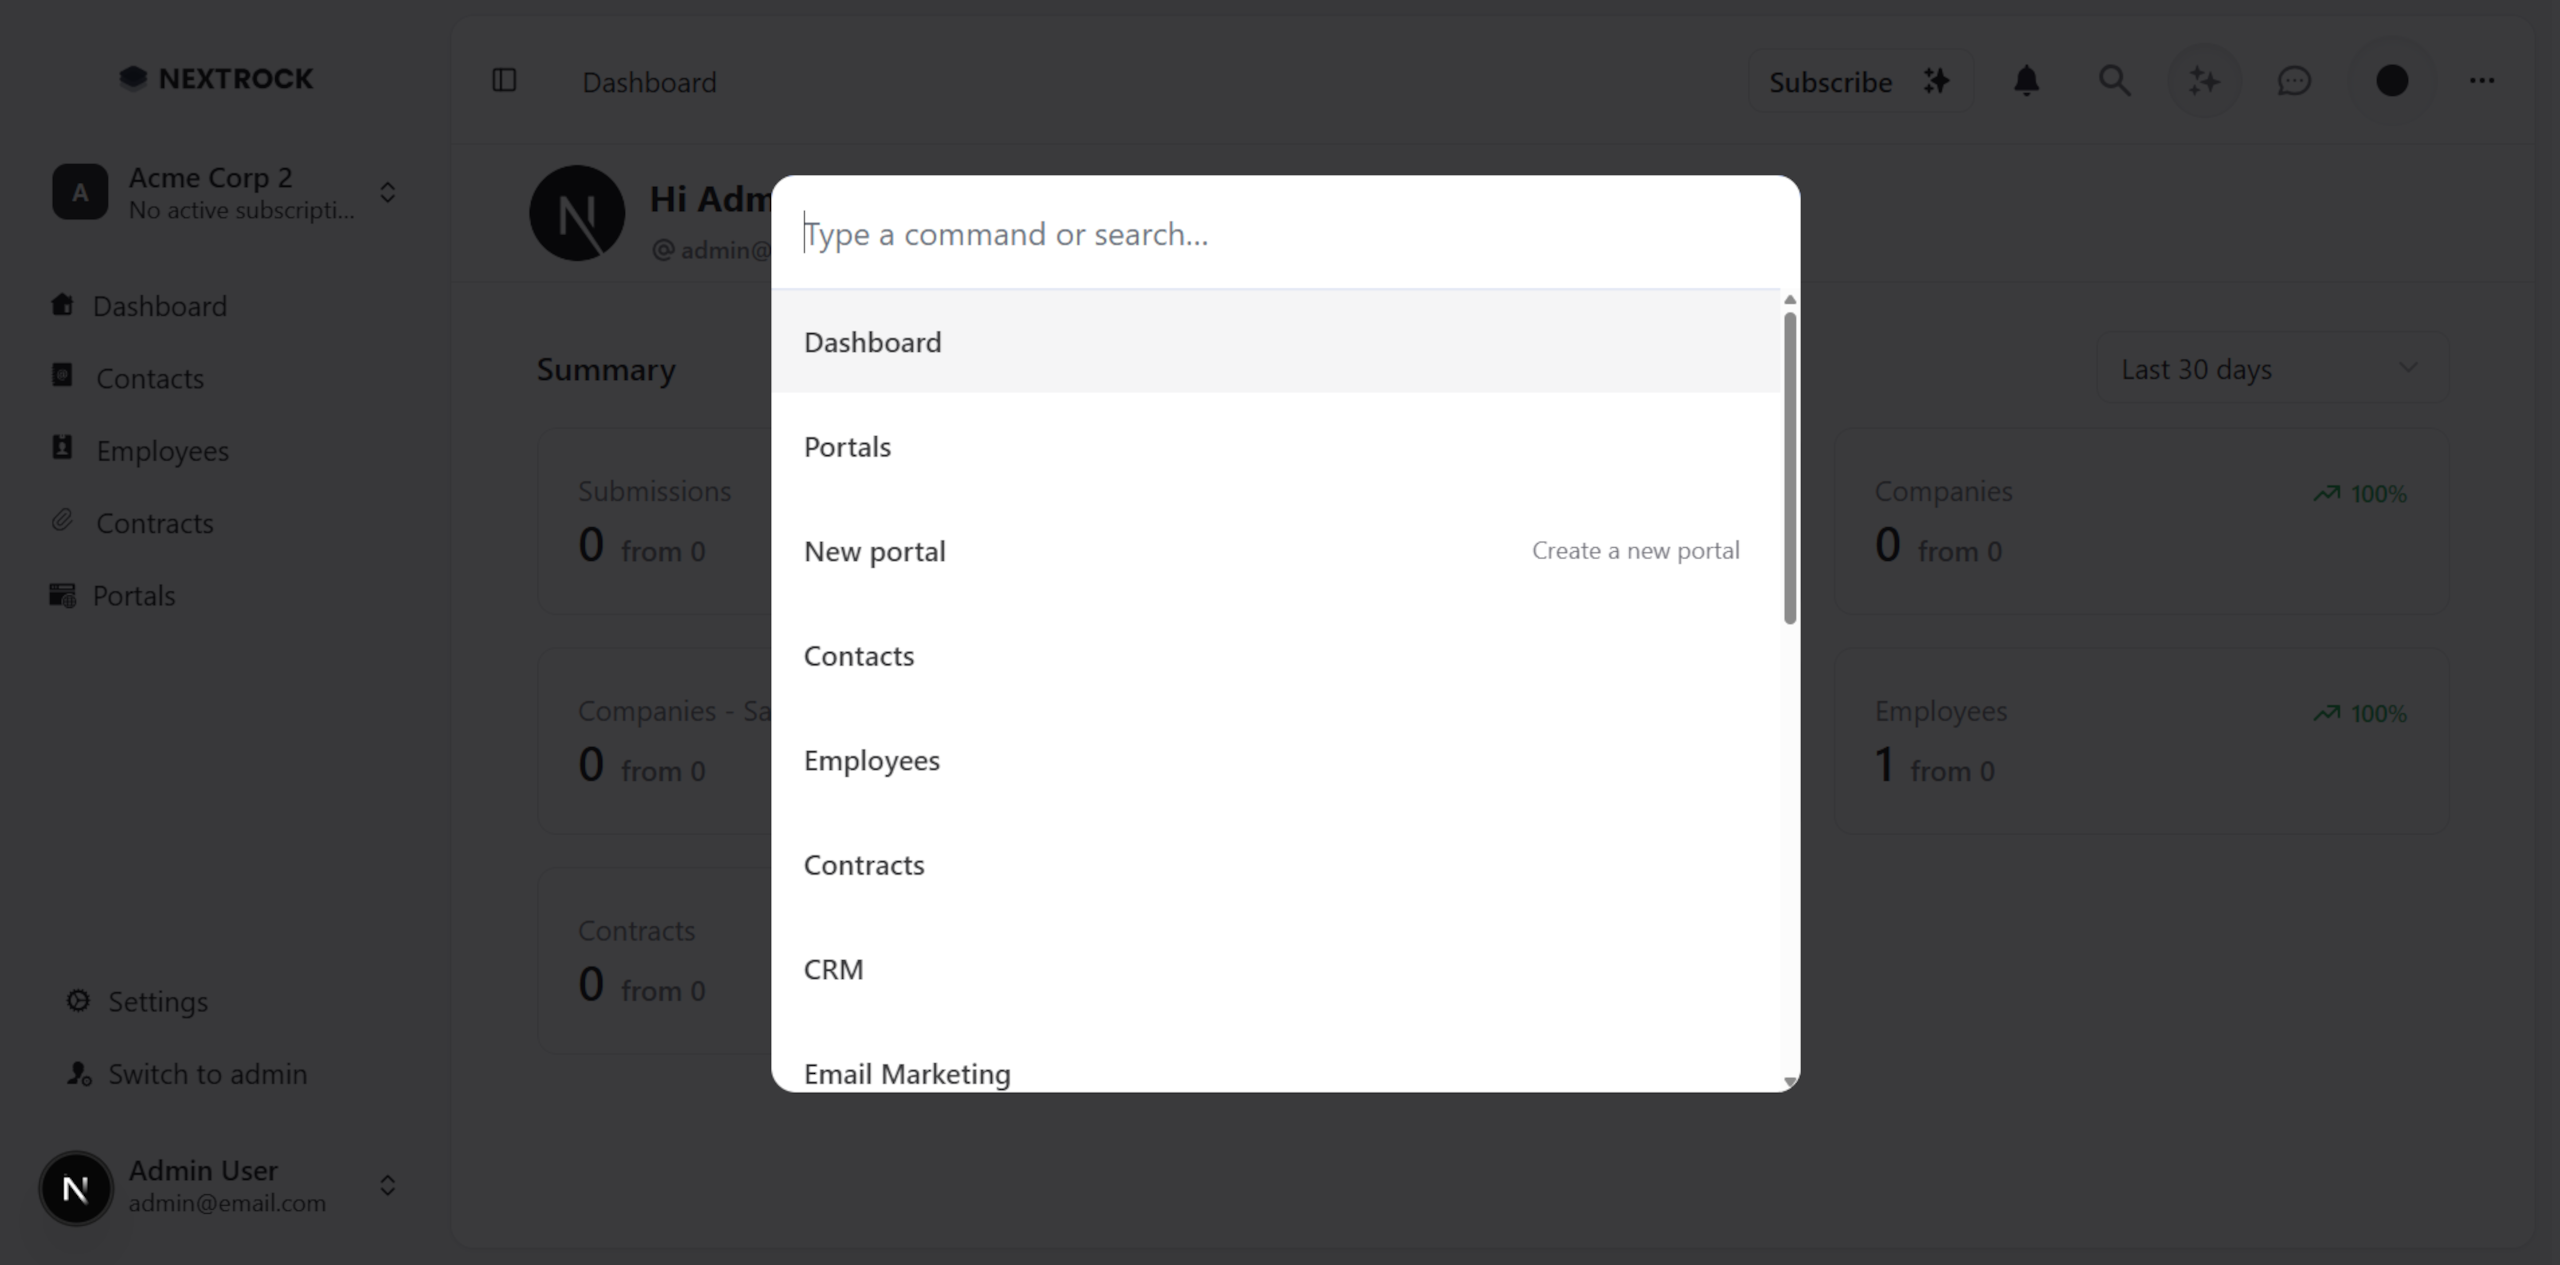Click the Subscribe button

click(1859, 81)
